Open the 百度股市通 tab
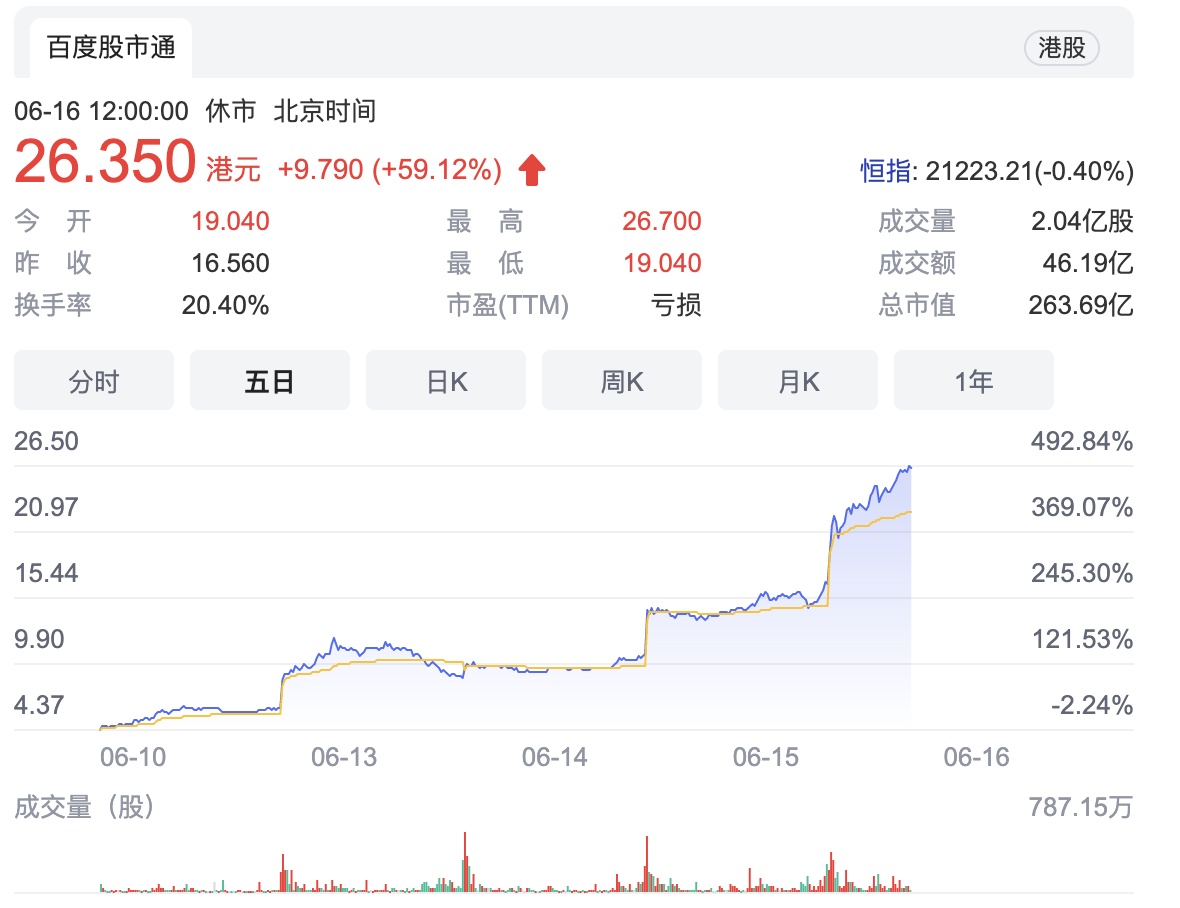Image resolution: width=1180 pixels, height=908 pixels. click(x=111, y=48)
